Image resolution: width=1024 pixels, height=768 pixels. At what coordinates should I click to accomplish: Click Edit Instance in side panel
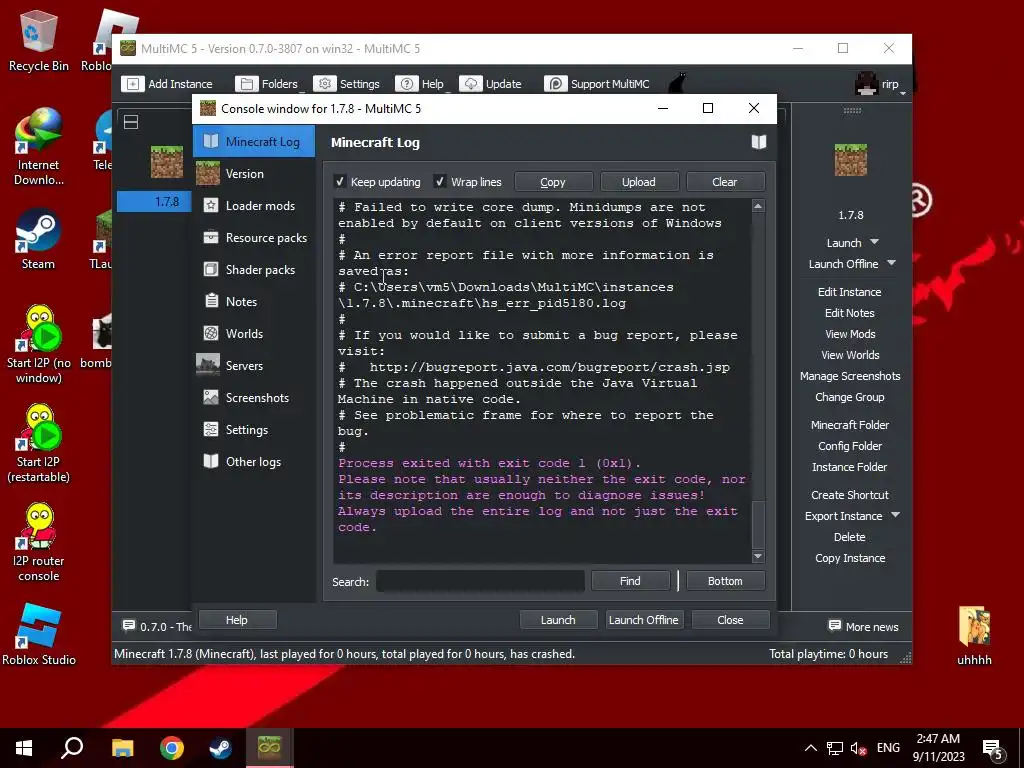click(x=850, y=291)
